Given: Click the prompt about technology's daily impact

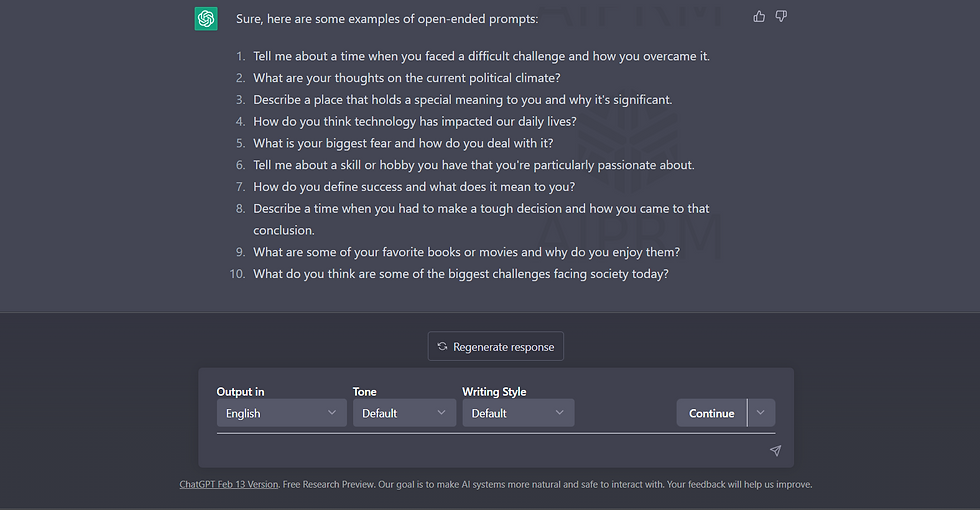Looking at the screenshot, I should (x=415, y=121).
